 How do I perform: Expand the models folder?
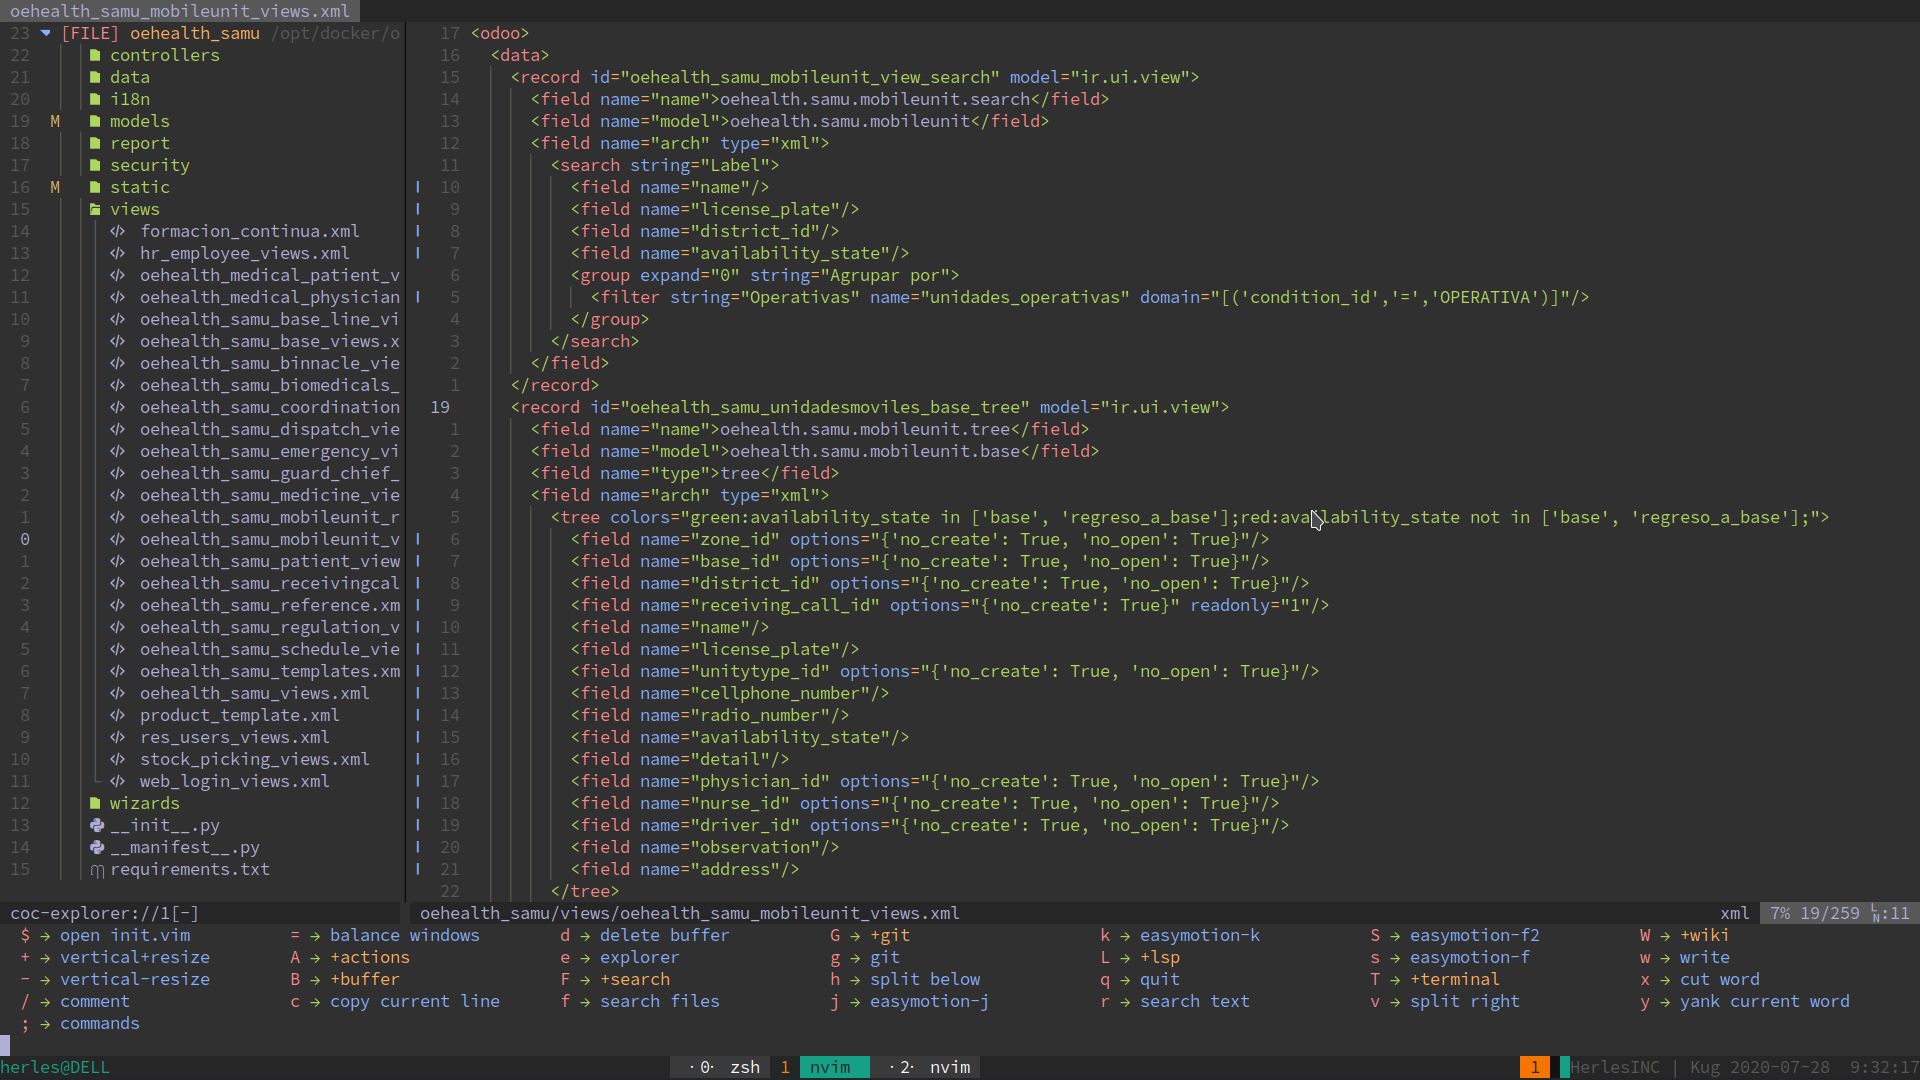click(x=139, y=121)
